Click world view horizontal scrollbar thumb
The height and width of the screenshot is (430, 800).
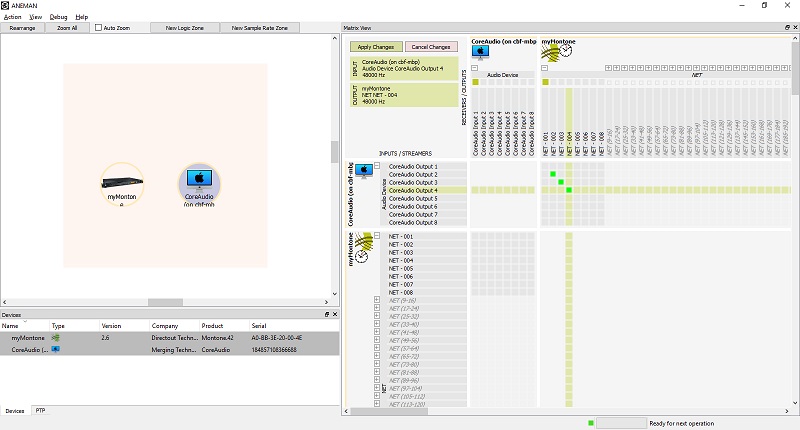[165, 302]
